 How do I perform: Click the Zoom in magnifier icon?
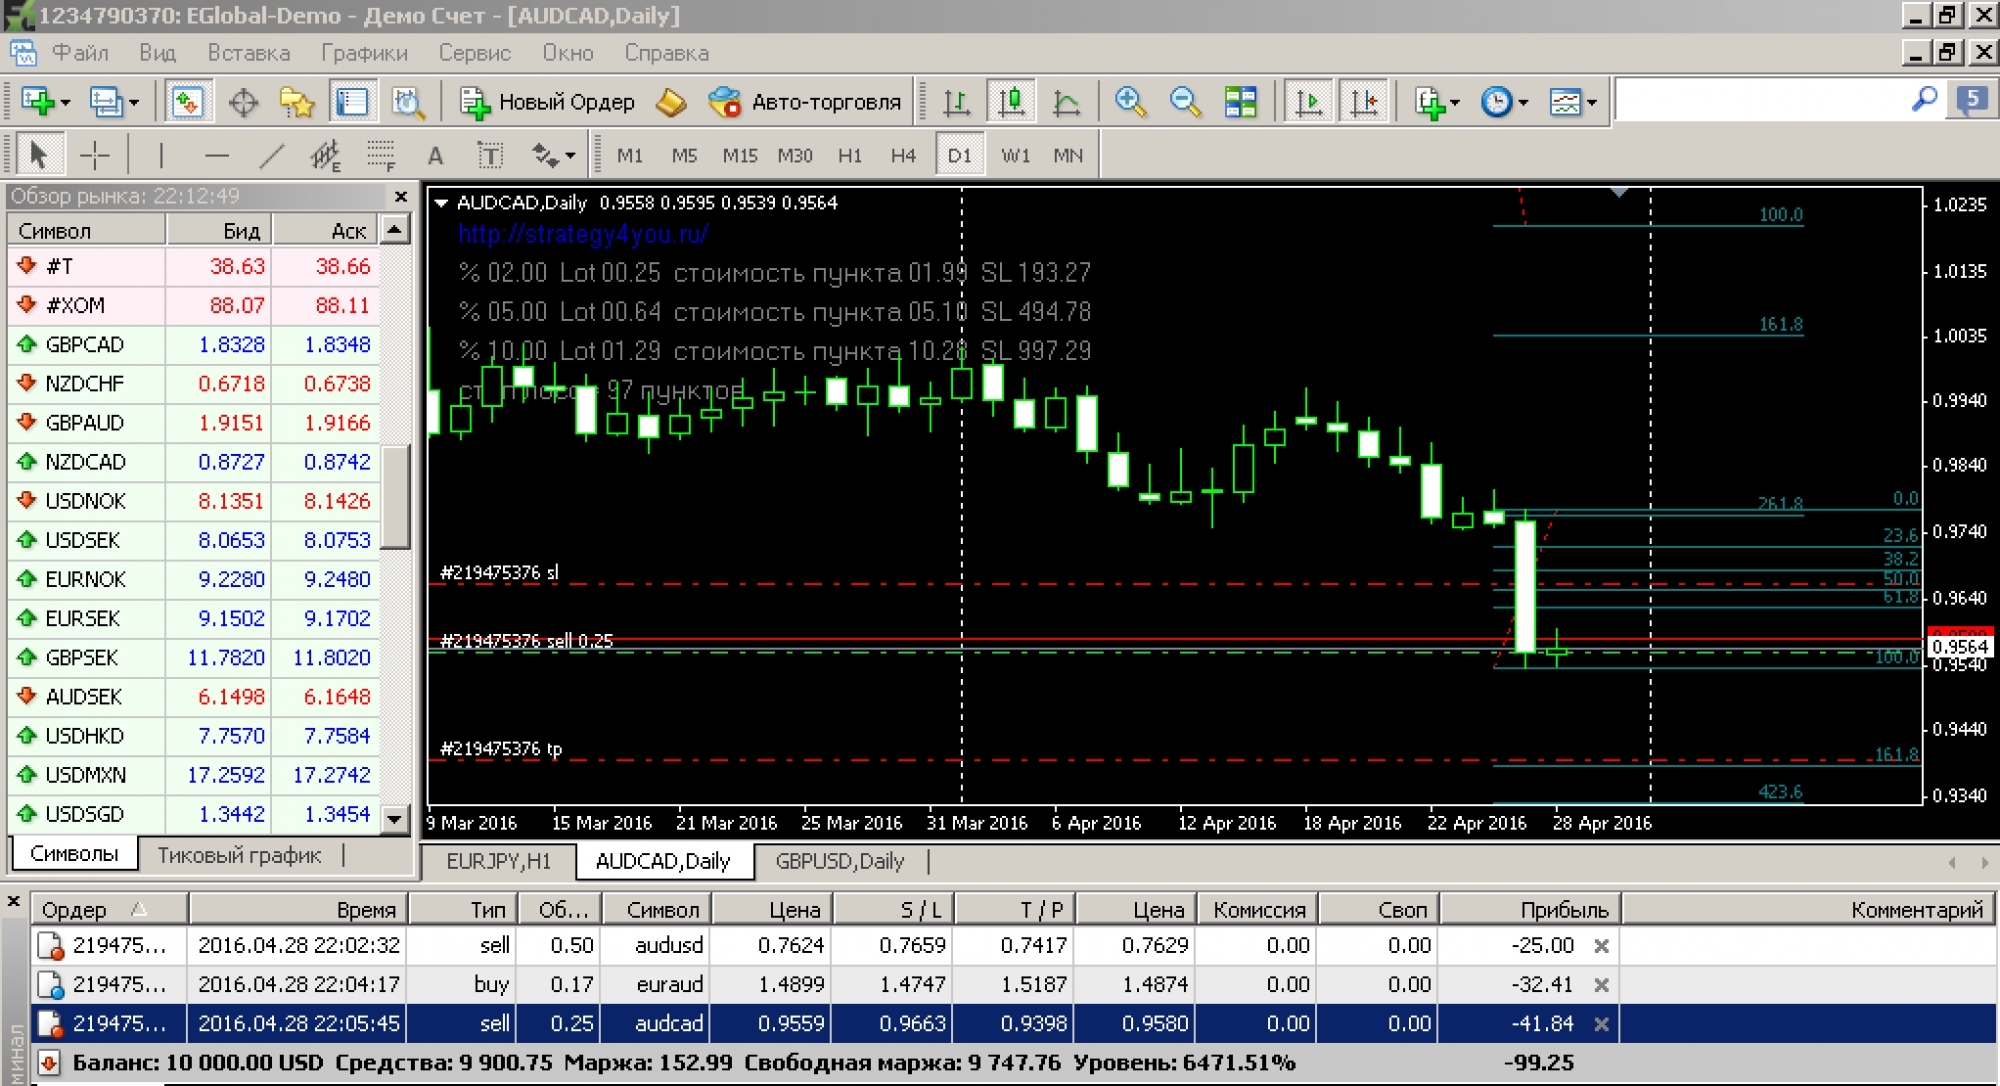click(x=1130, y=102)
